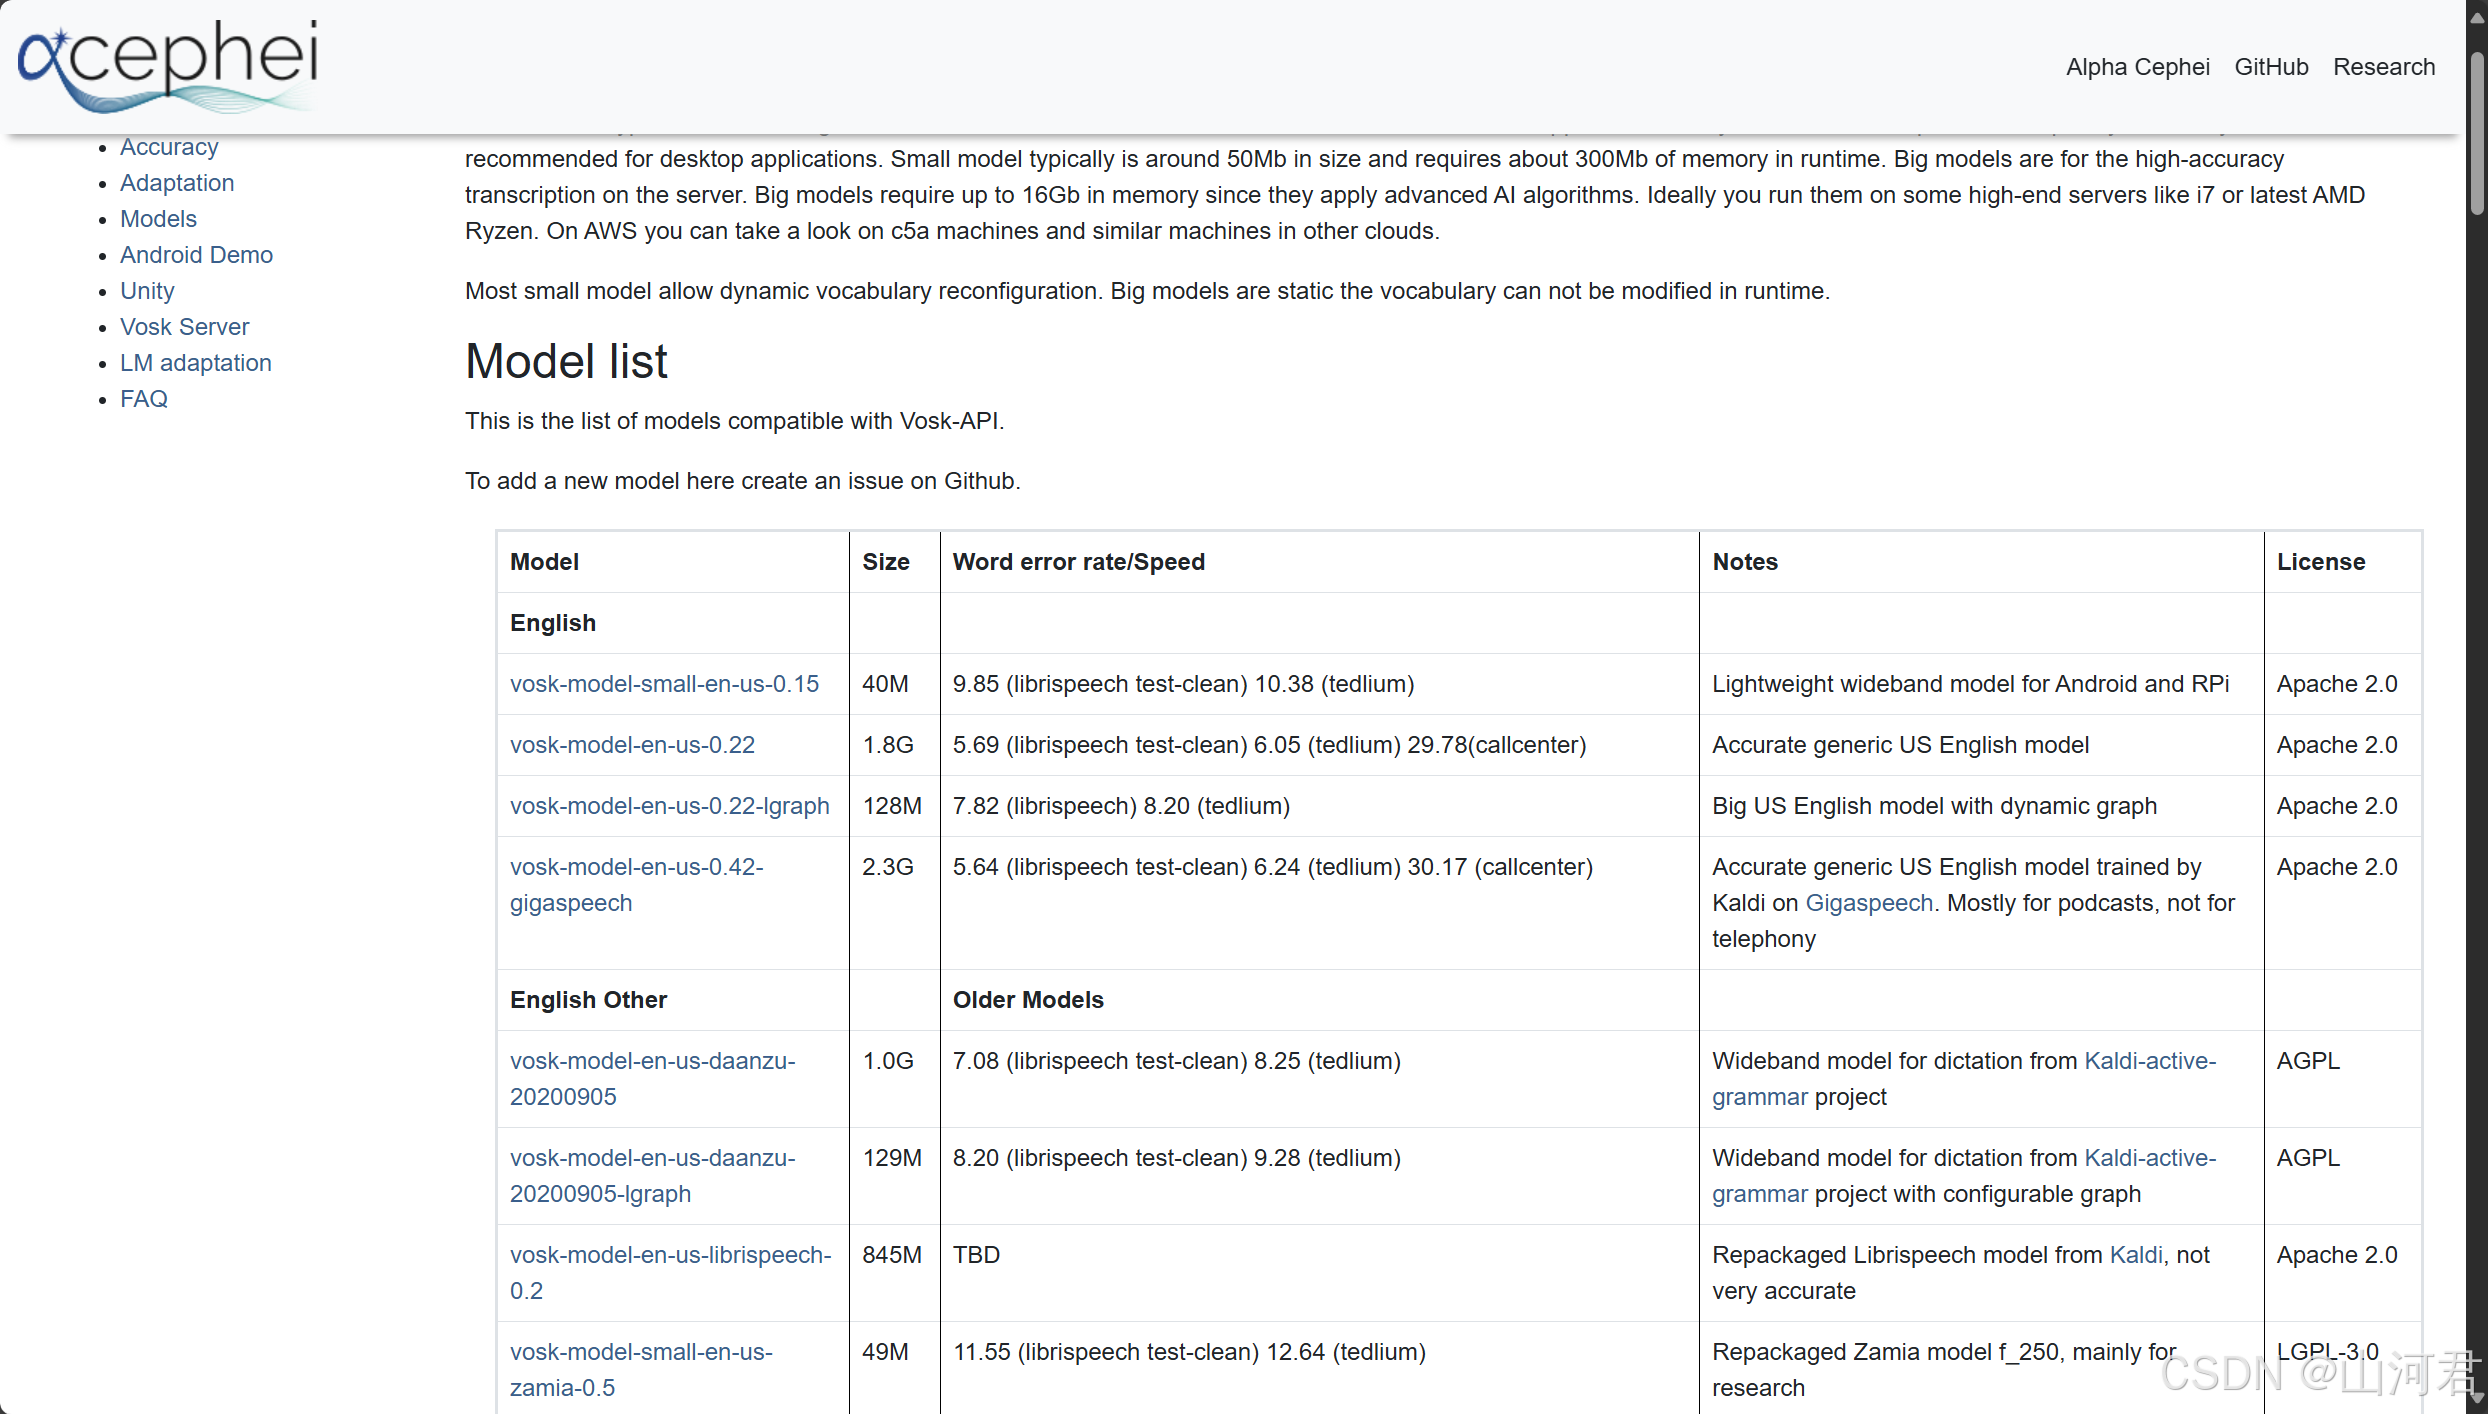Viewport: 2488px width, 1414px height.
Task: Open the Research navigation link
Action: [x=2384, y=67]
